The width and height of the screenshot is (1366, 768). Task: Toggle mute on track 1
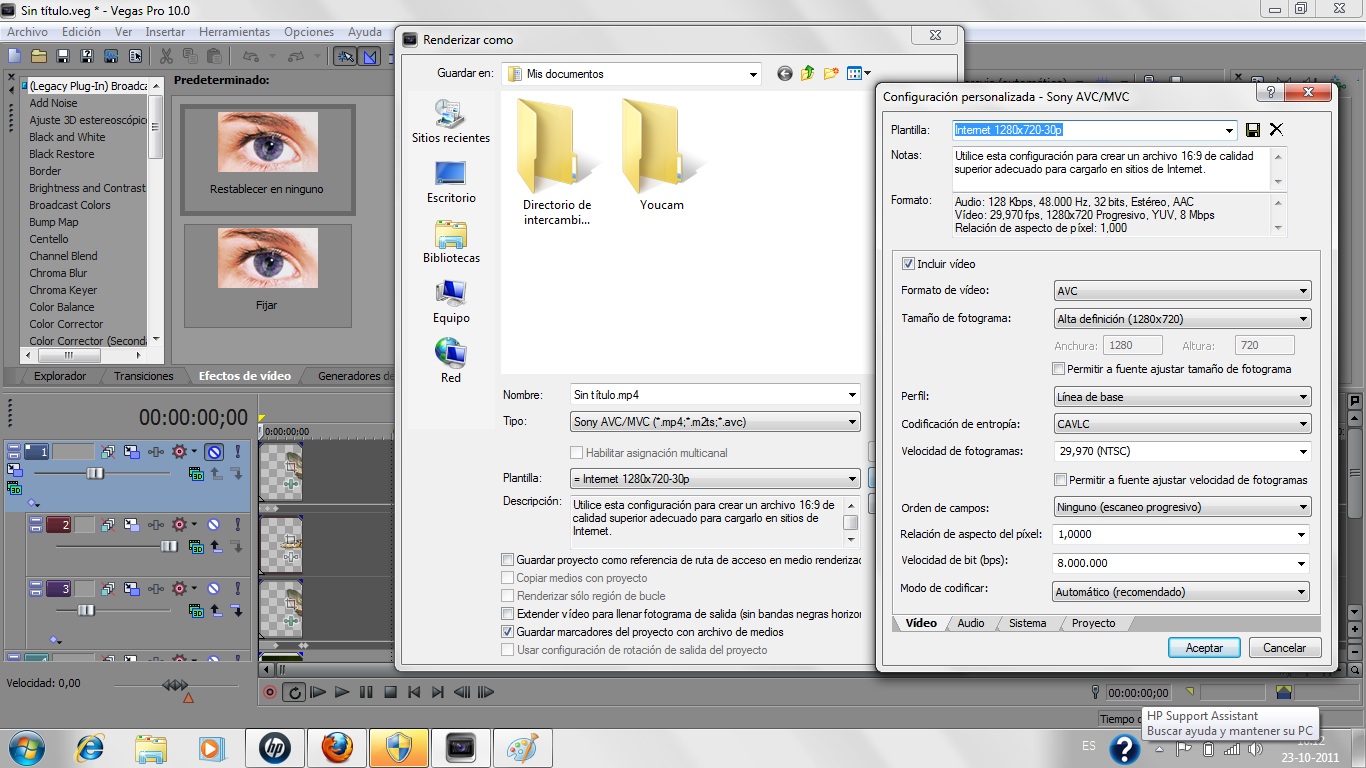tap(214, 452)
